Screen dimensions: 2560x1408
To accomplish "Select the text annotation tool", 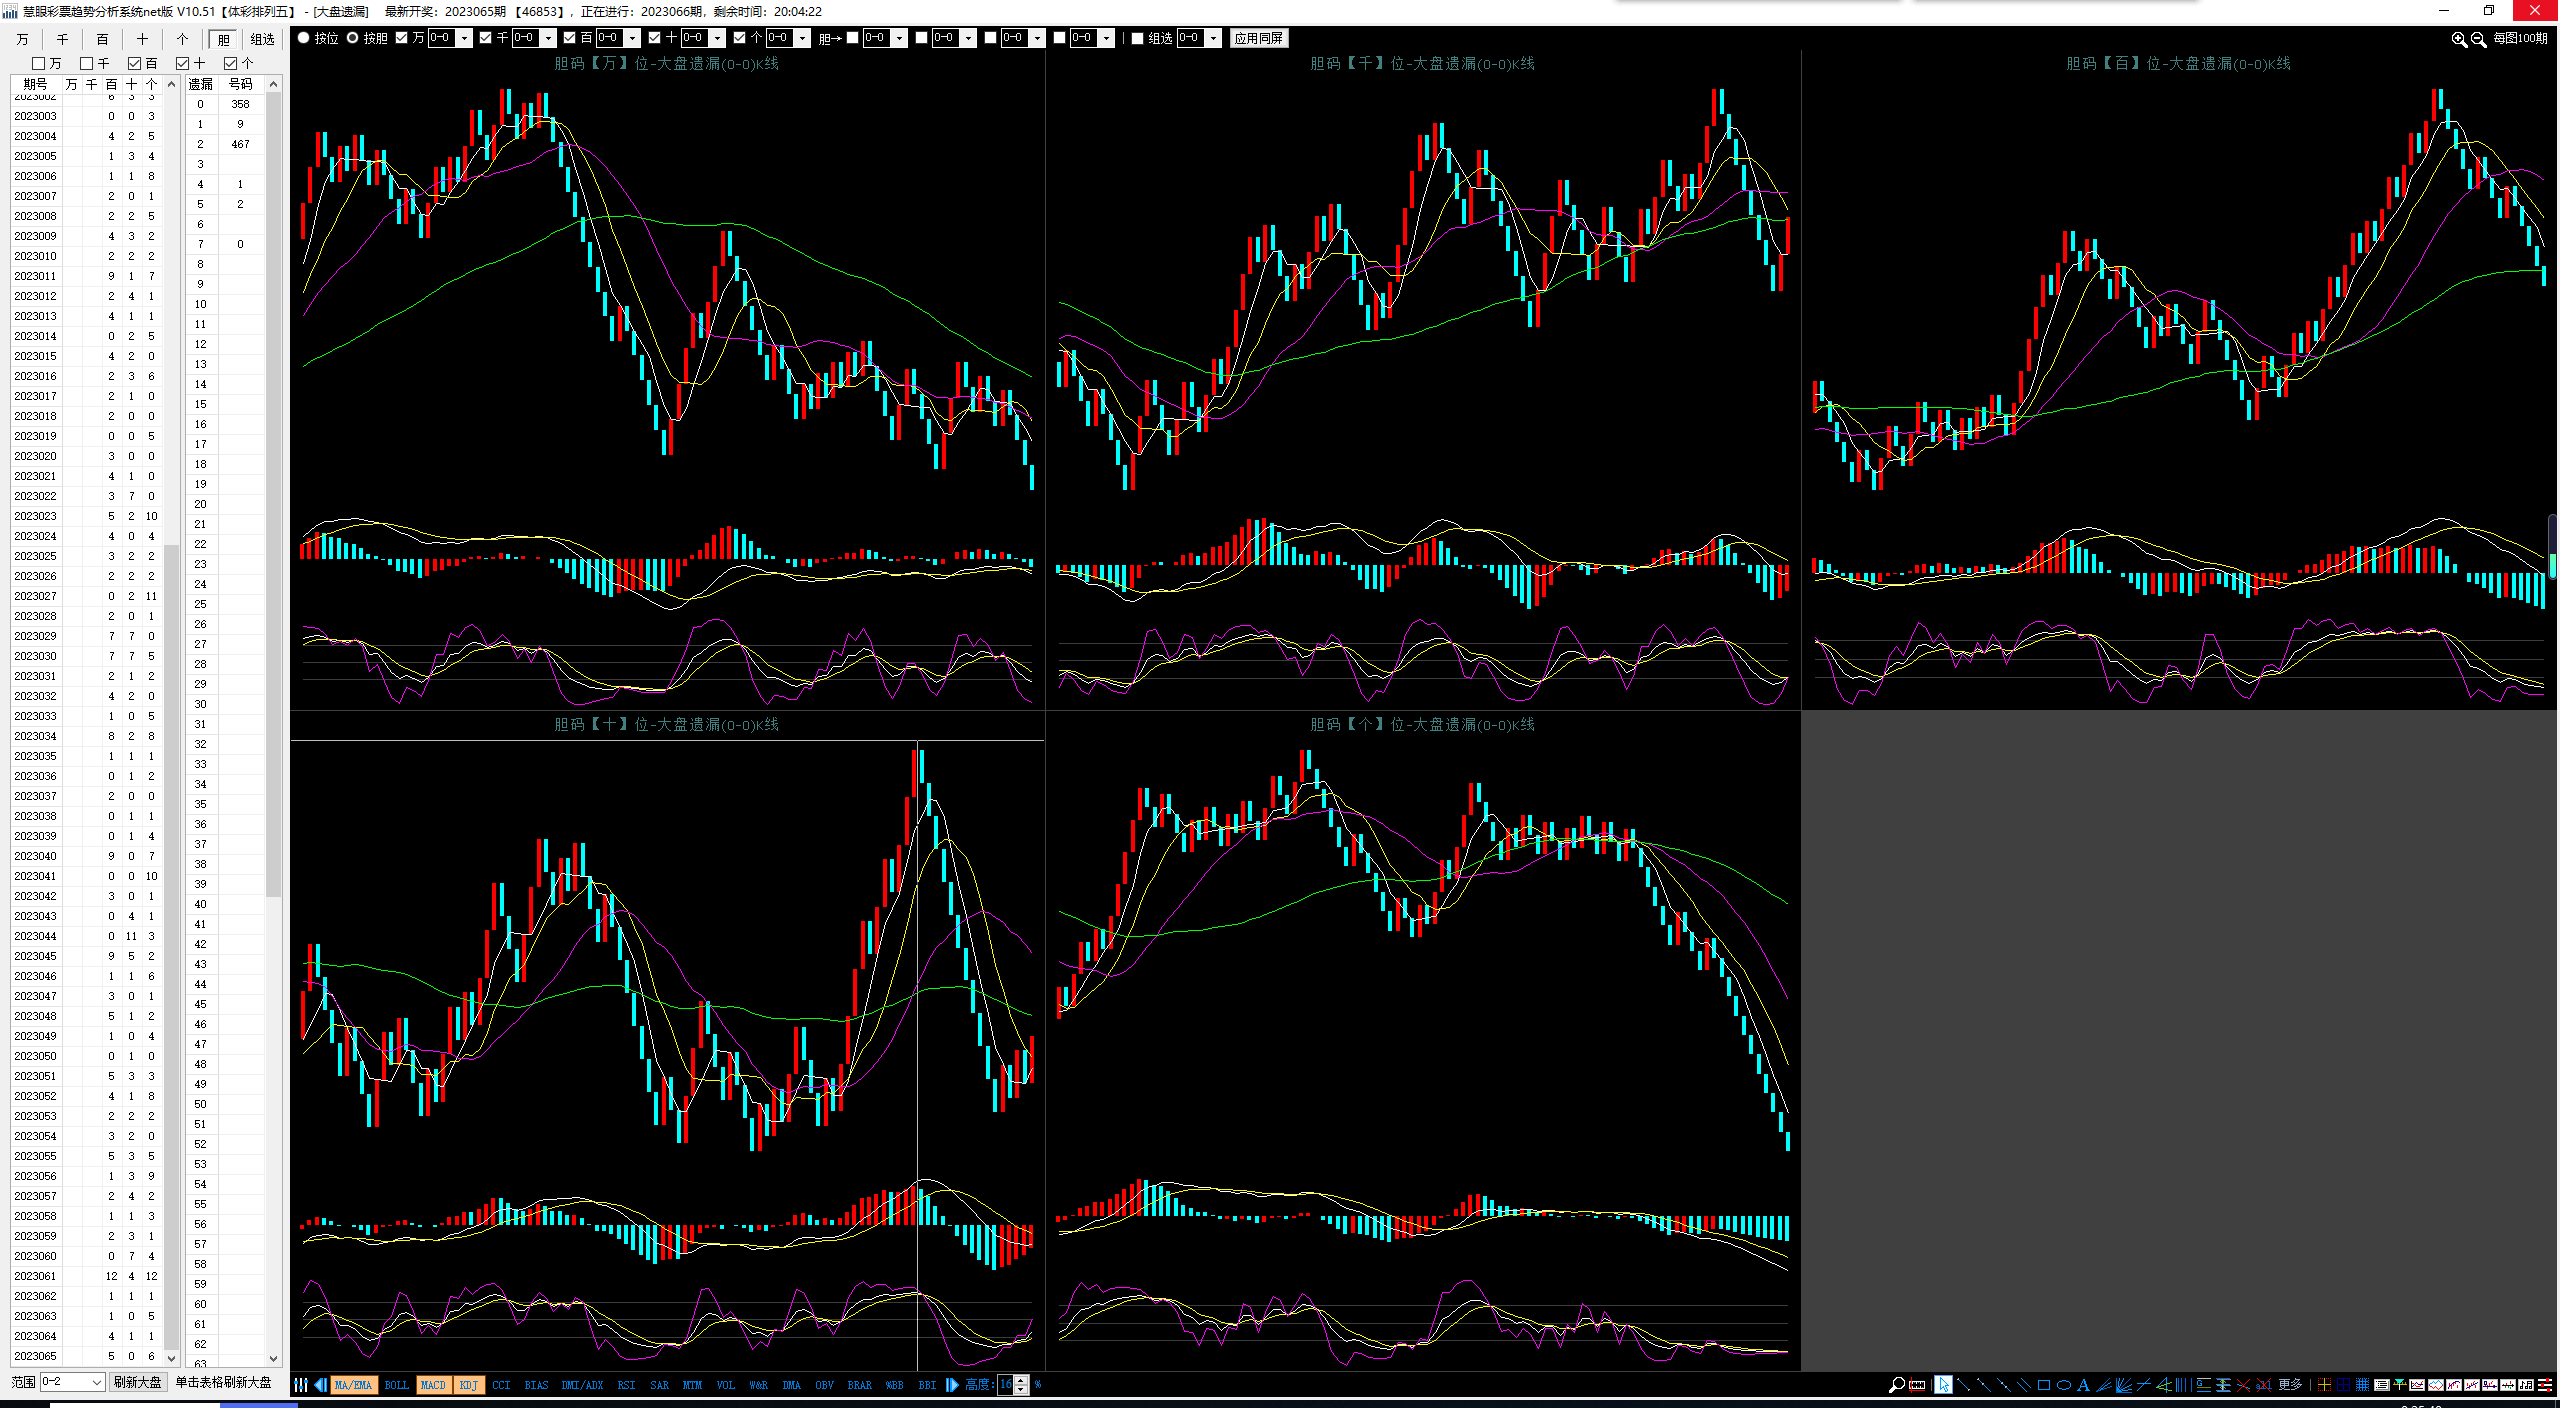I will [x=2083, y=1385].
